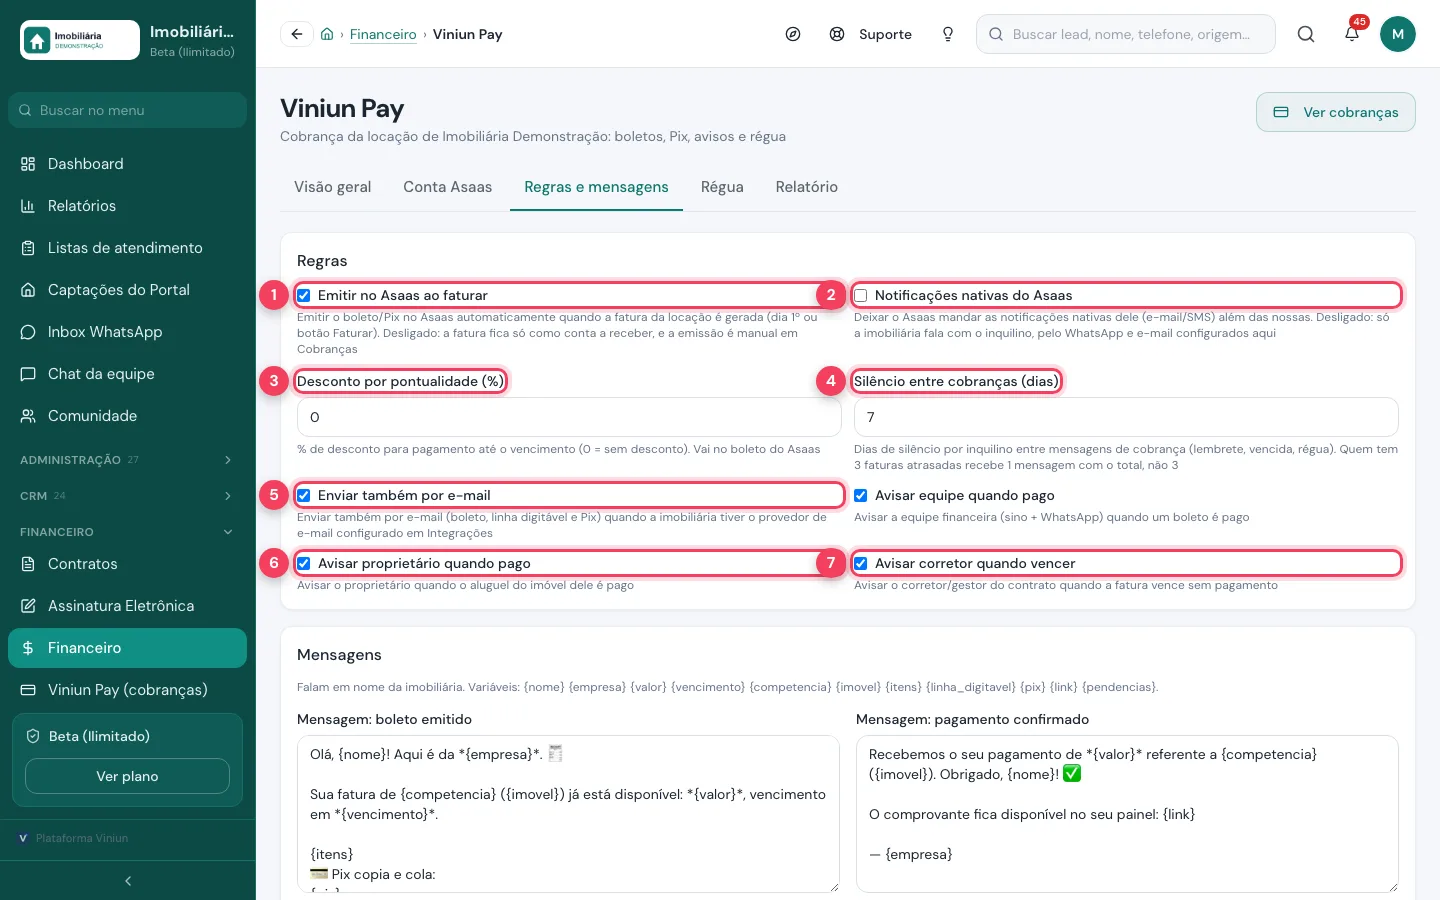The height and width of the screenshot is (900, 1440).
Task: Open Suporte in the header
Action: [871, 34]
